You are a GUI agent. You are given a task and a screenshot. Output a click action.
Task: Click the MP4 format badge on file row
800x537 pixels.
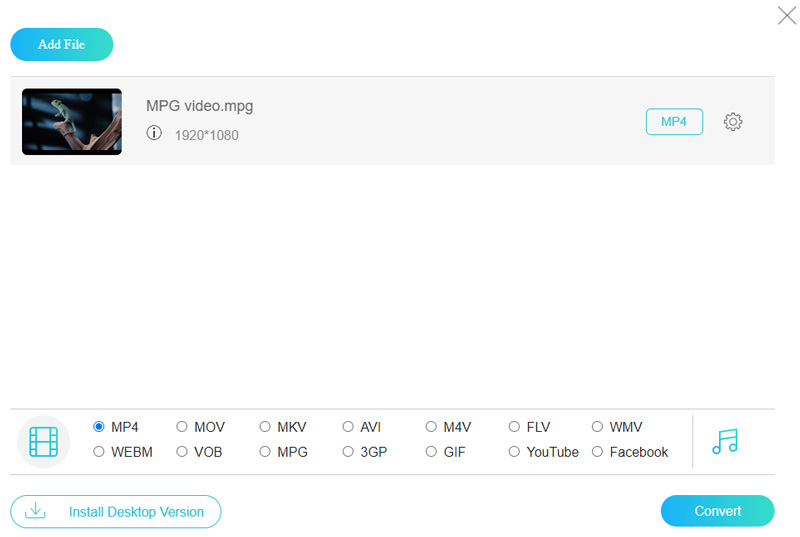[x=674, y=122]
